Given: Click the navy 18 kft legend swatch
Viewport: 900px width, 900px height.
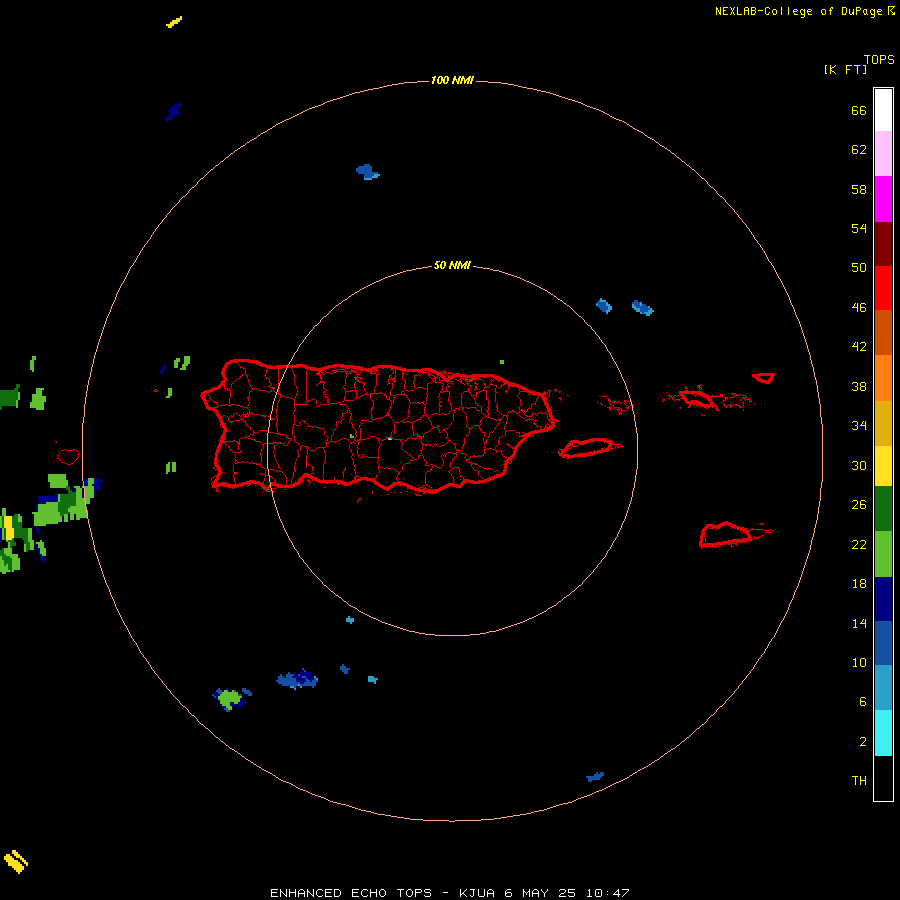Looking at the screenshot, I should [883, 599].
